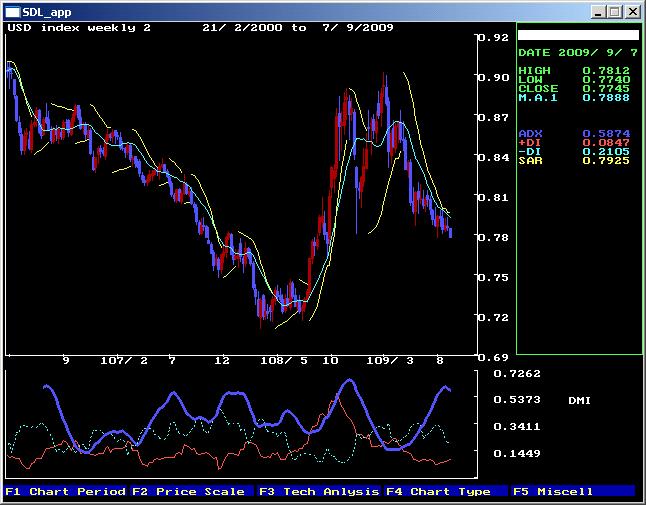
Task: Click the 0.75 price axis label
Action: pos(493,277)
